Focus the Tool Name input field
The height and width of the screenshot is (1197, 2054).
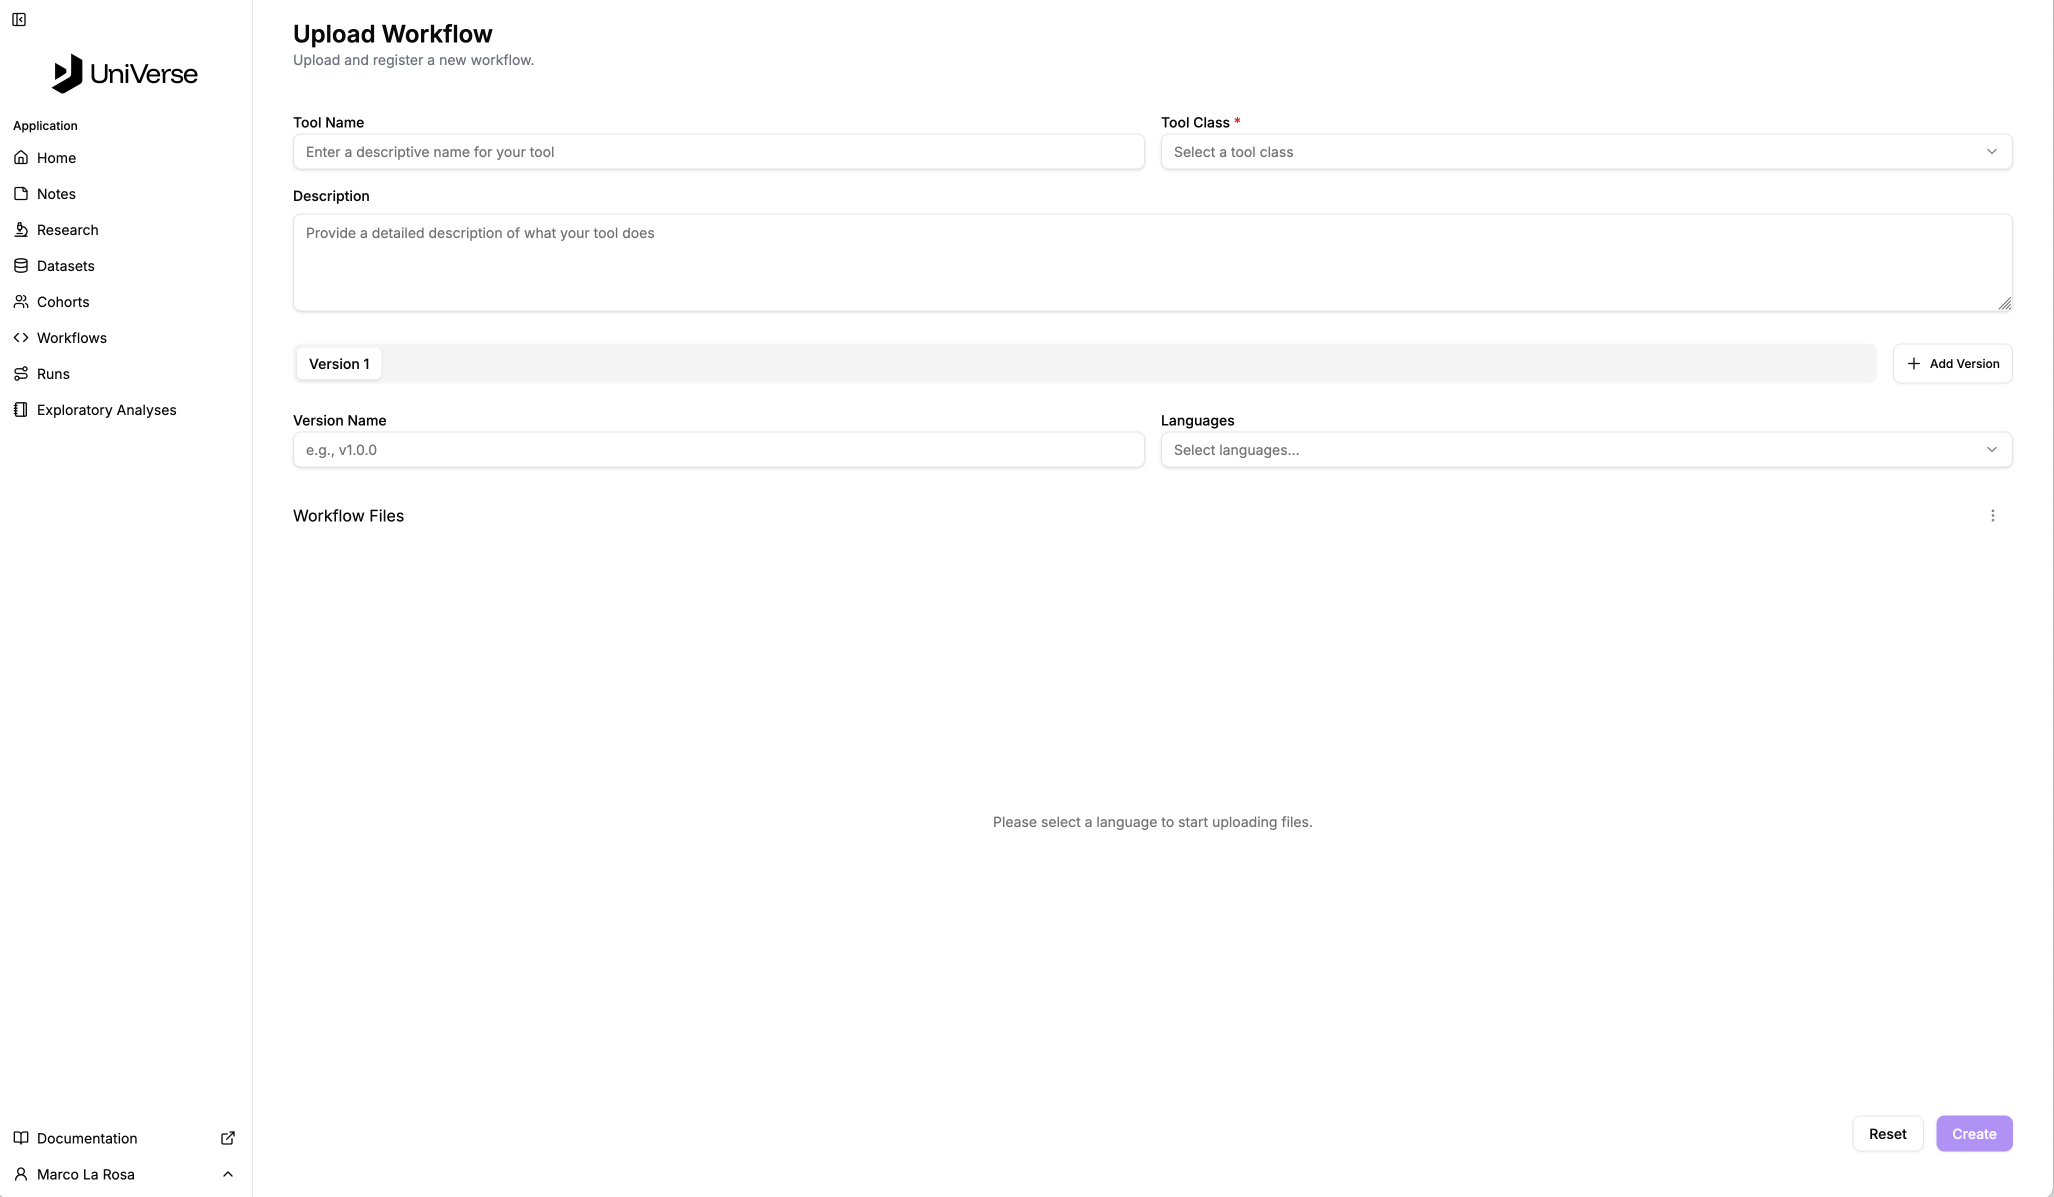718,152
